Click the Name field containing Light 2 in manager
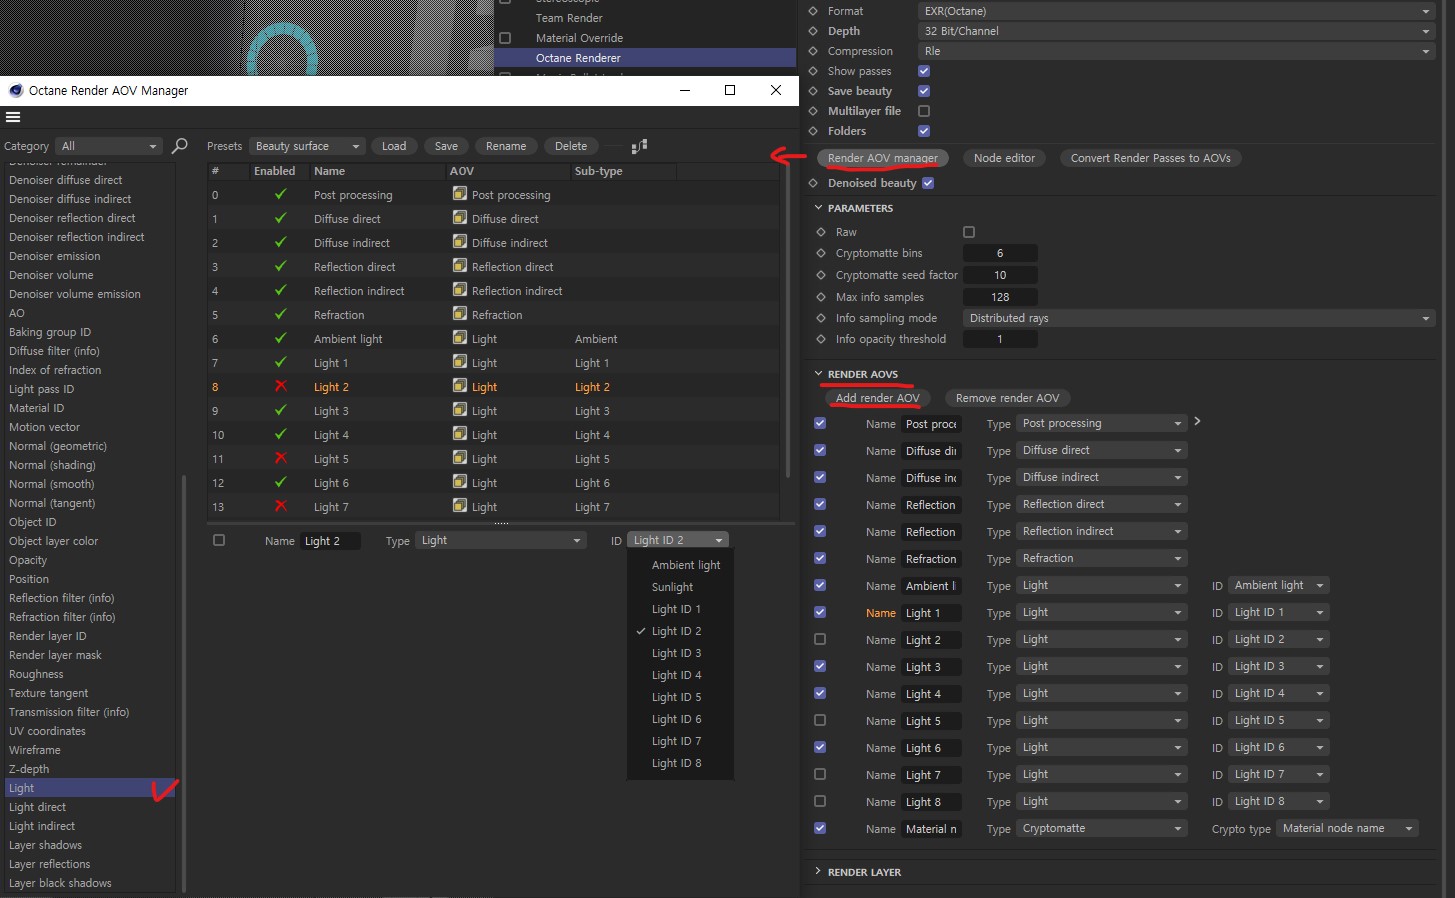The width and height of the screenshot is (1455, 898). click(330, 541)
